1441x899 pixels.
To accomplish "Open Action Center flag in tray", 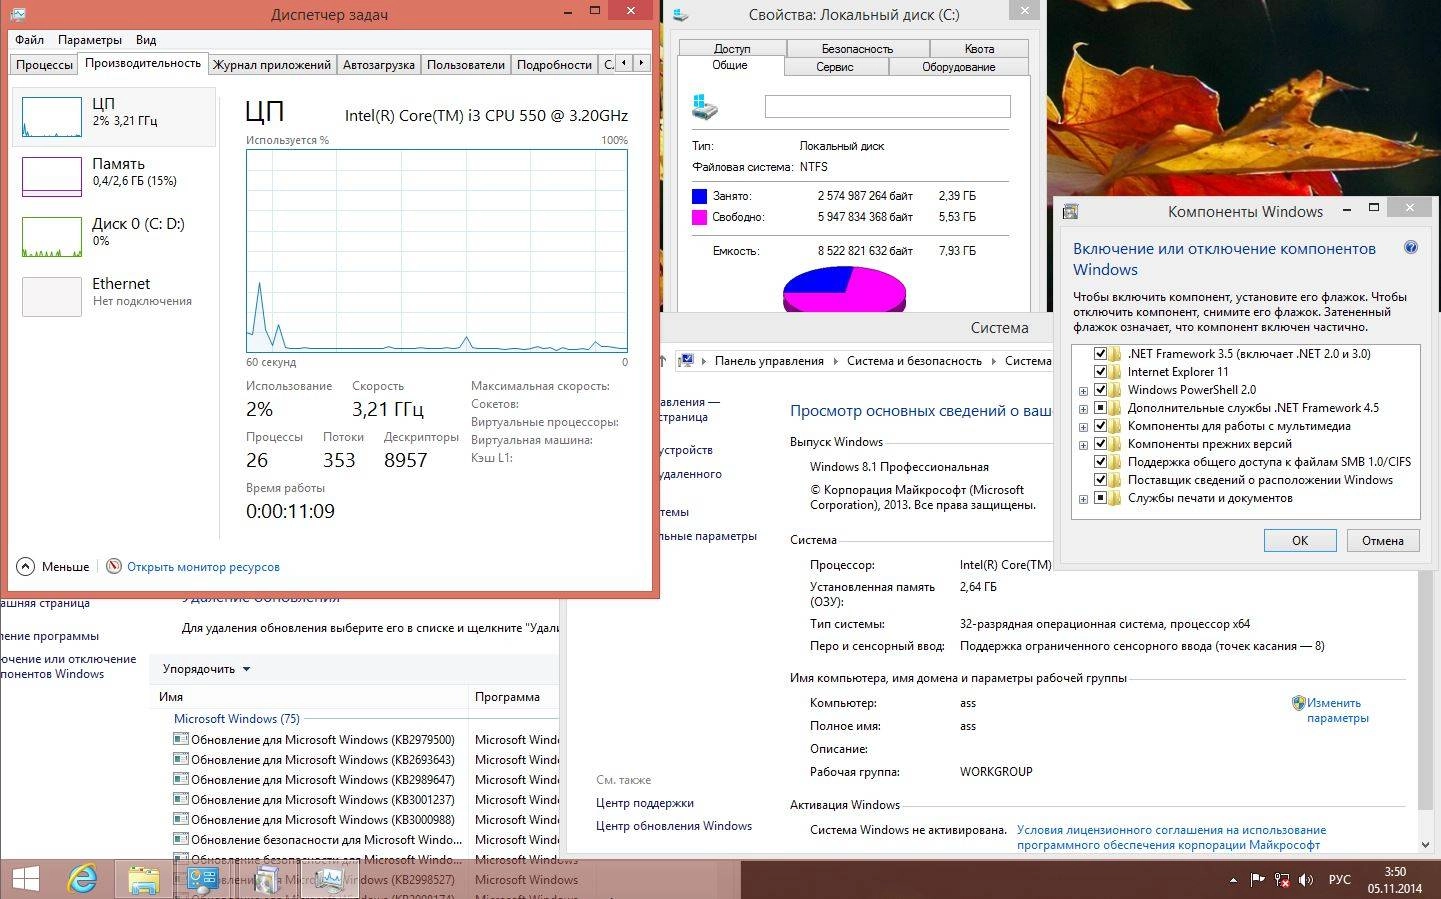I will pyautogui.click(x=1258, y=880).
